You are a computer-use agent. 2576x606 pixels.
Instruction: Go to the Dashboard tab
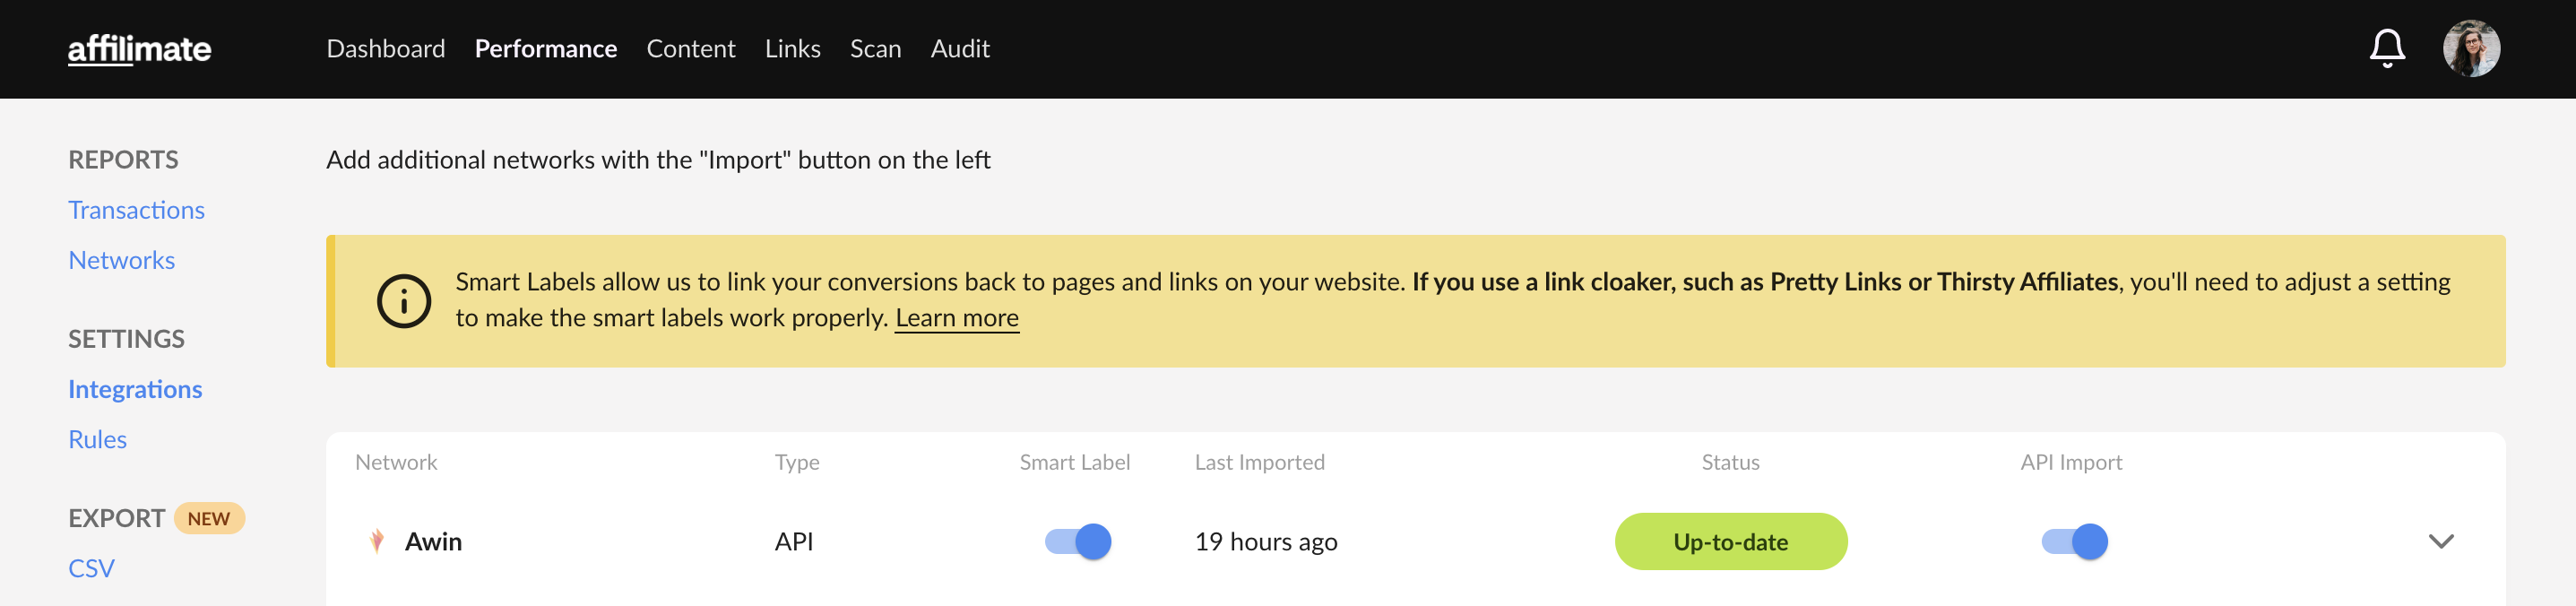coord(385,49)
